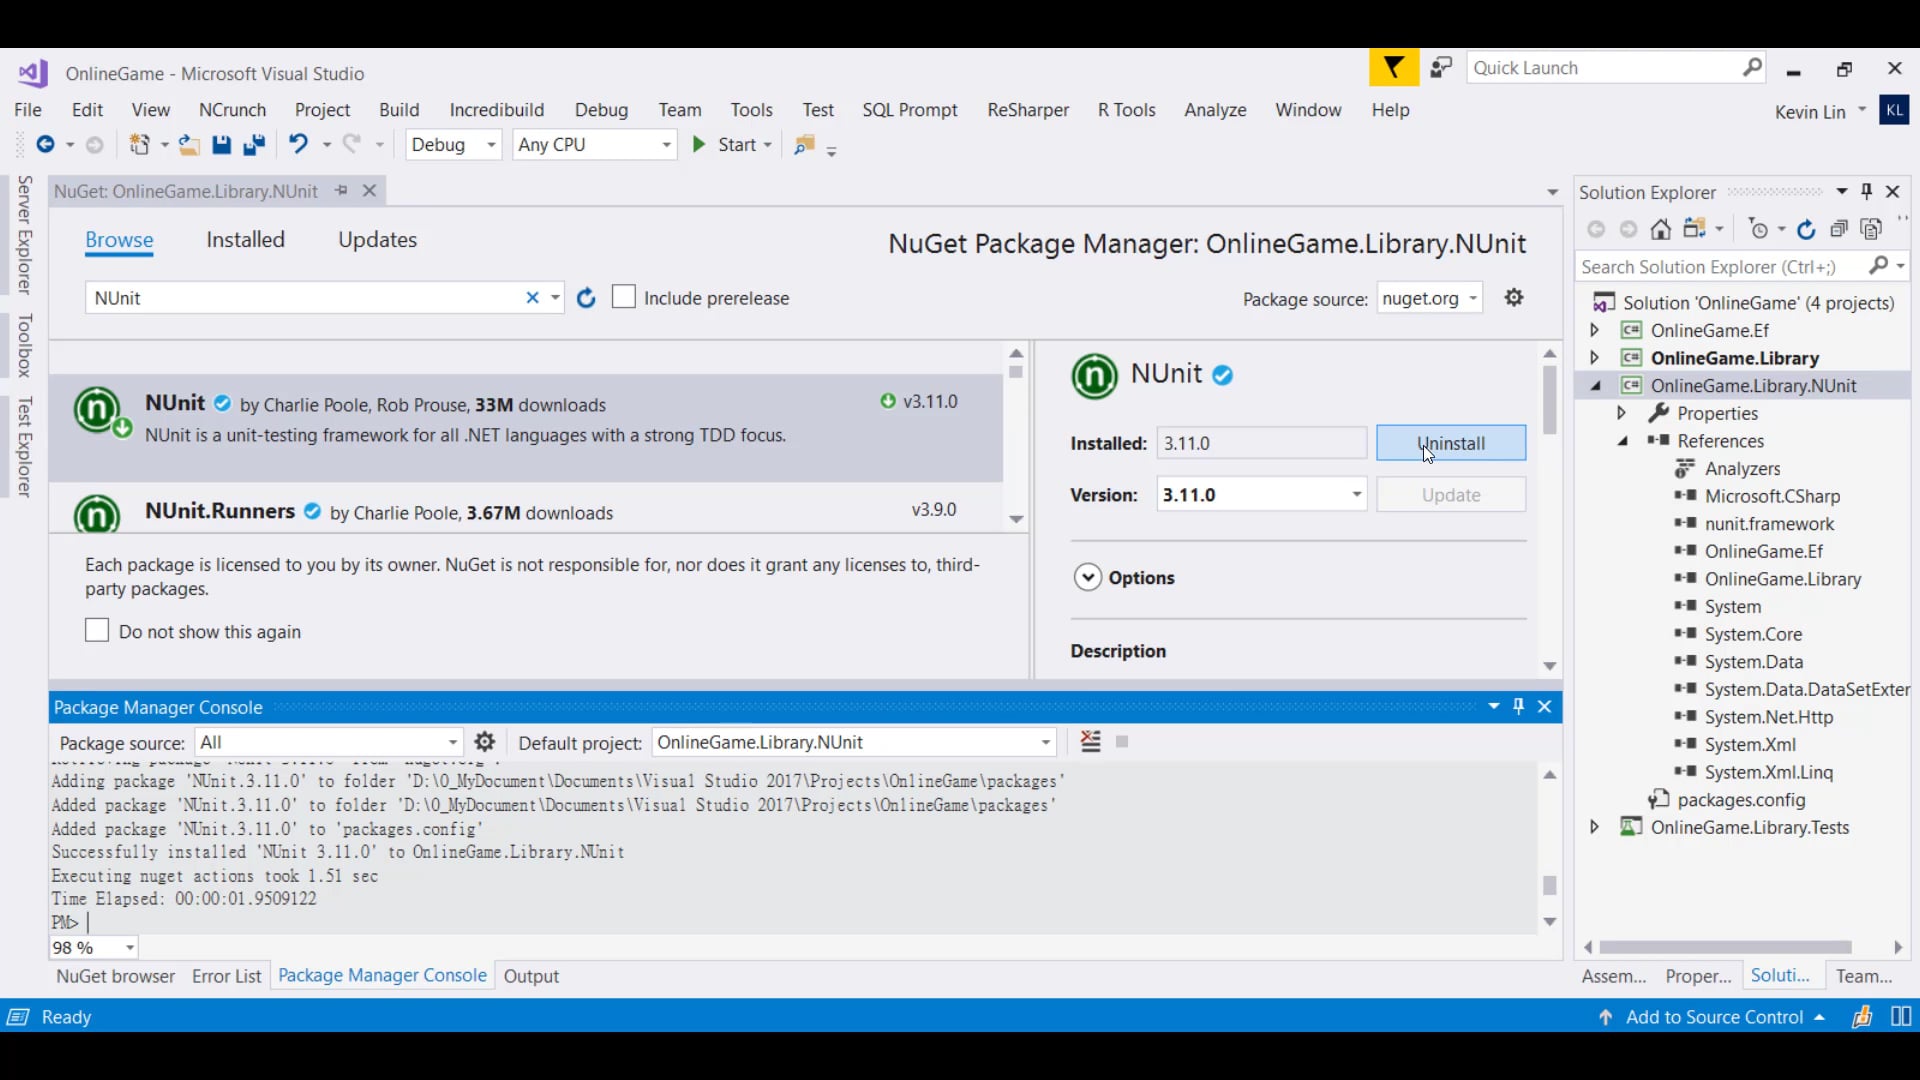Screen dimensions: 1920x1080
Task: Open the ReSharper menu
Action: [x=1027, y=110]
